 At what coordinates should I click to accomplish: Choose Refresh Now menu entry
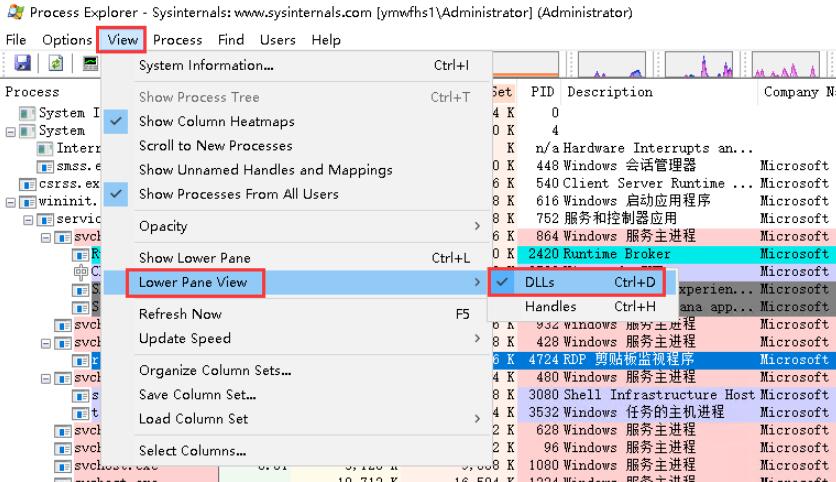(x=296, y=314)
